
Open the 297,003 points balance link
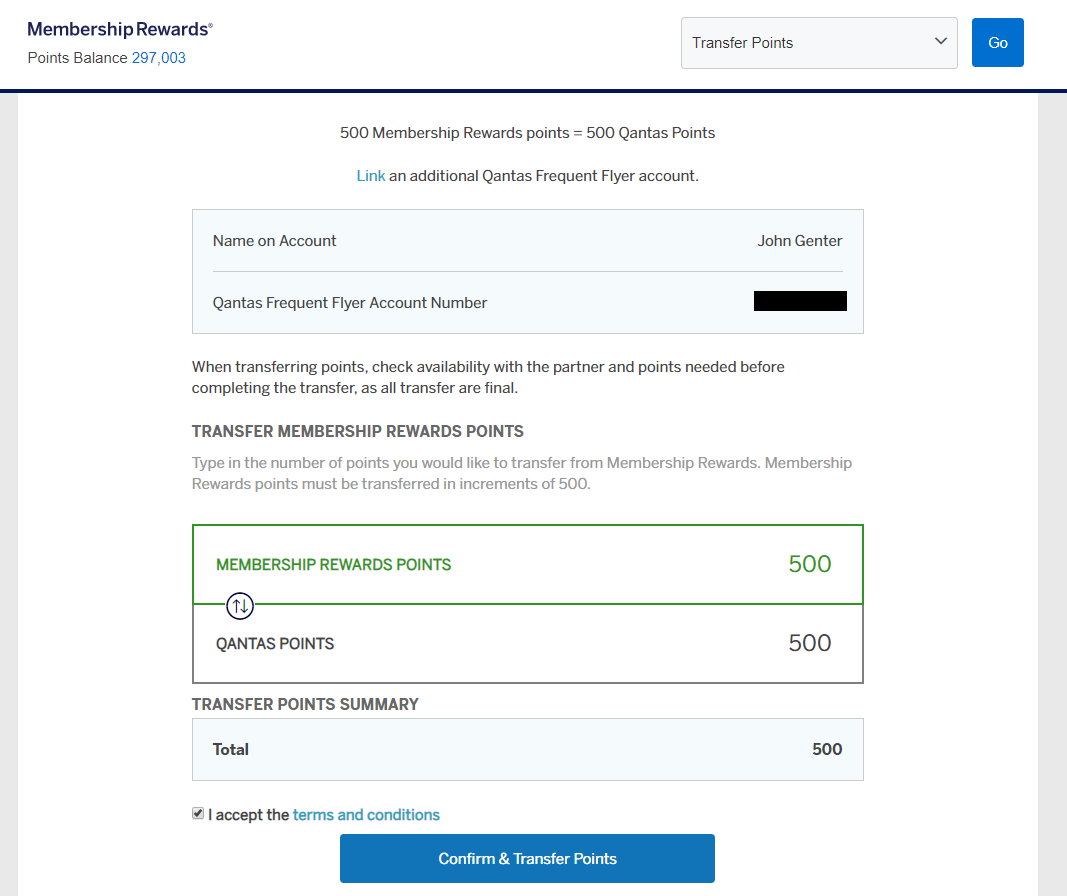click(159, 58)
